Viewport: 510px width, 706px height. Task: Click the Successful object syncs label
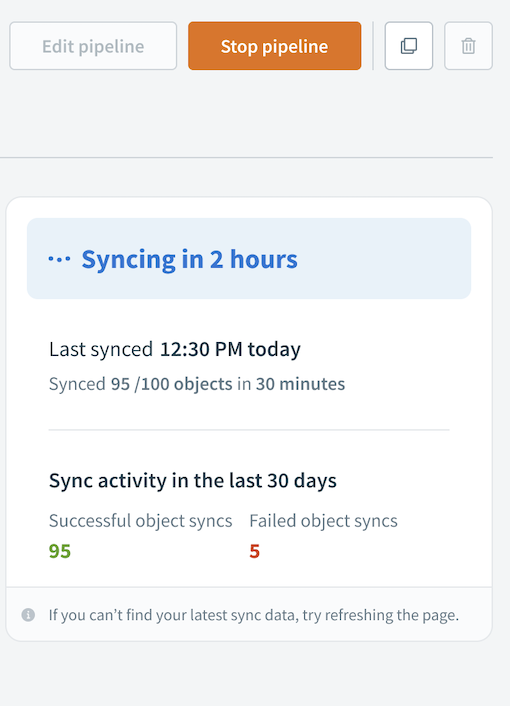pos(140,521)
